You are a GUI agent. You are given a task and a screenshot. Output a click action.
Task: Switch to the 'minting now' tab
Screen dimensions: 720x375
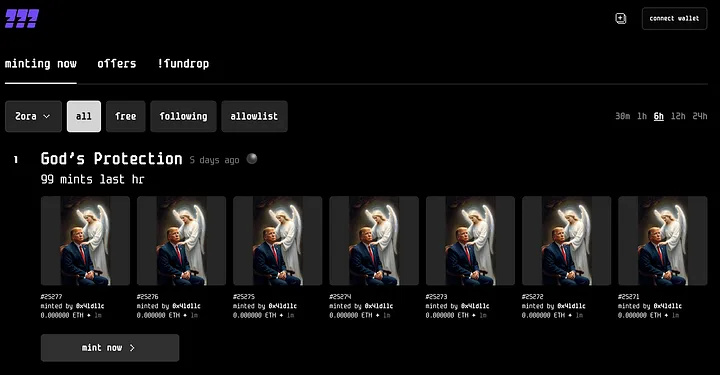41,64
